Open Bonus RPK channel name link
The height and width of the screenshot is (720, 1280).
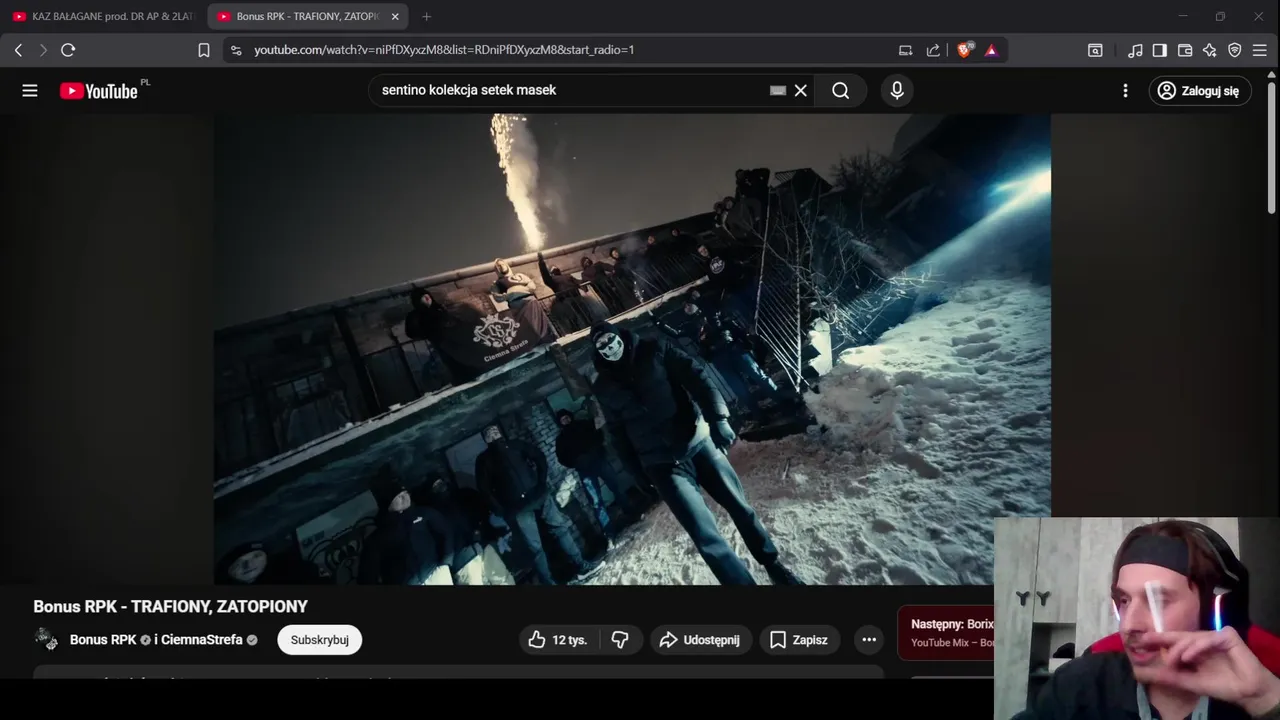point(103,640)
